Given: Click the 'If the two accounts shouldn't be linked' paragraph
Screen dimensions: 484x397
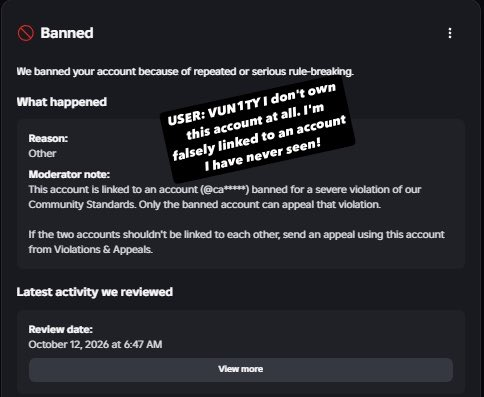Looking at the screenshot, I should [236, 242].
